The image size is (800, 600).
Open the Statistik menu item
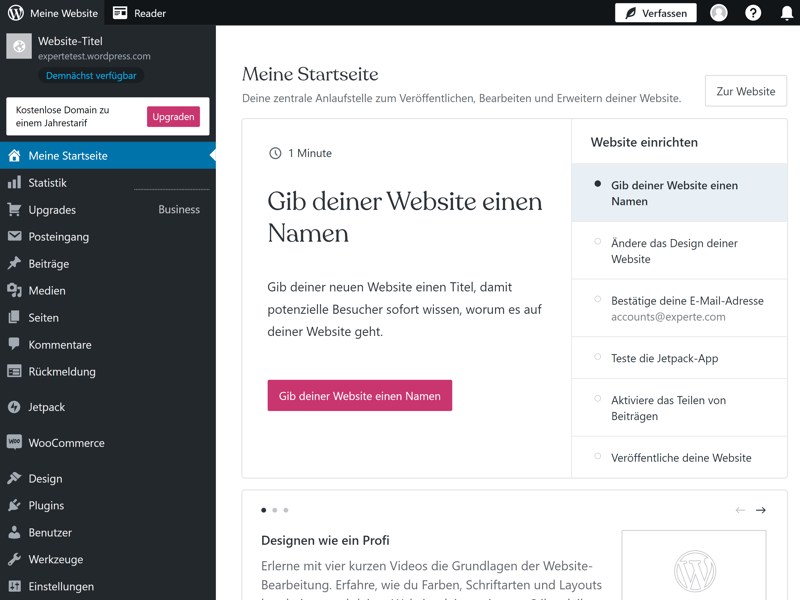pos(108,183)
